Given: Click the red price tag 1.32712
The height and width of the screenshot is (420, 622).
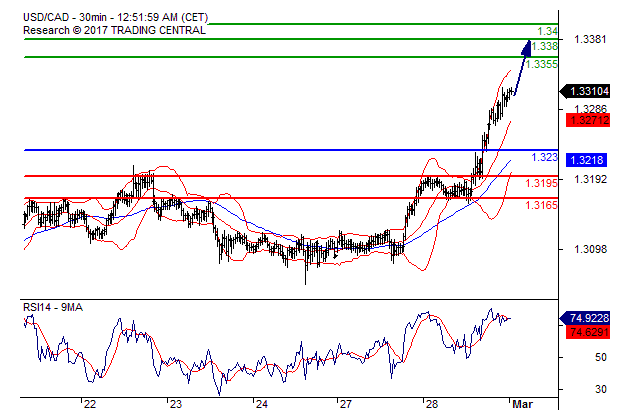Looking at the screenshot, I should [588, 120].
